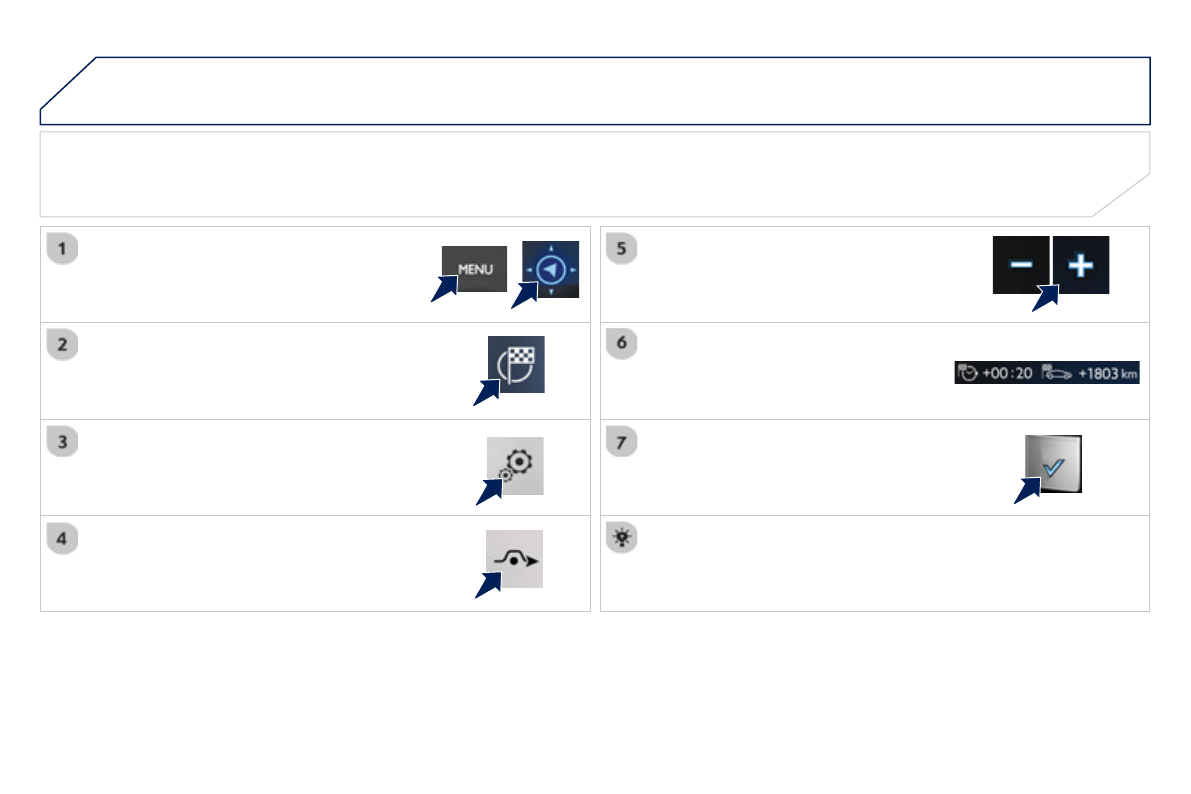Open the navigation compass icon
The width and height of the screenshot is (1191, 794).
click(550, 270)
